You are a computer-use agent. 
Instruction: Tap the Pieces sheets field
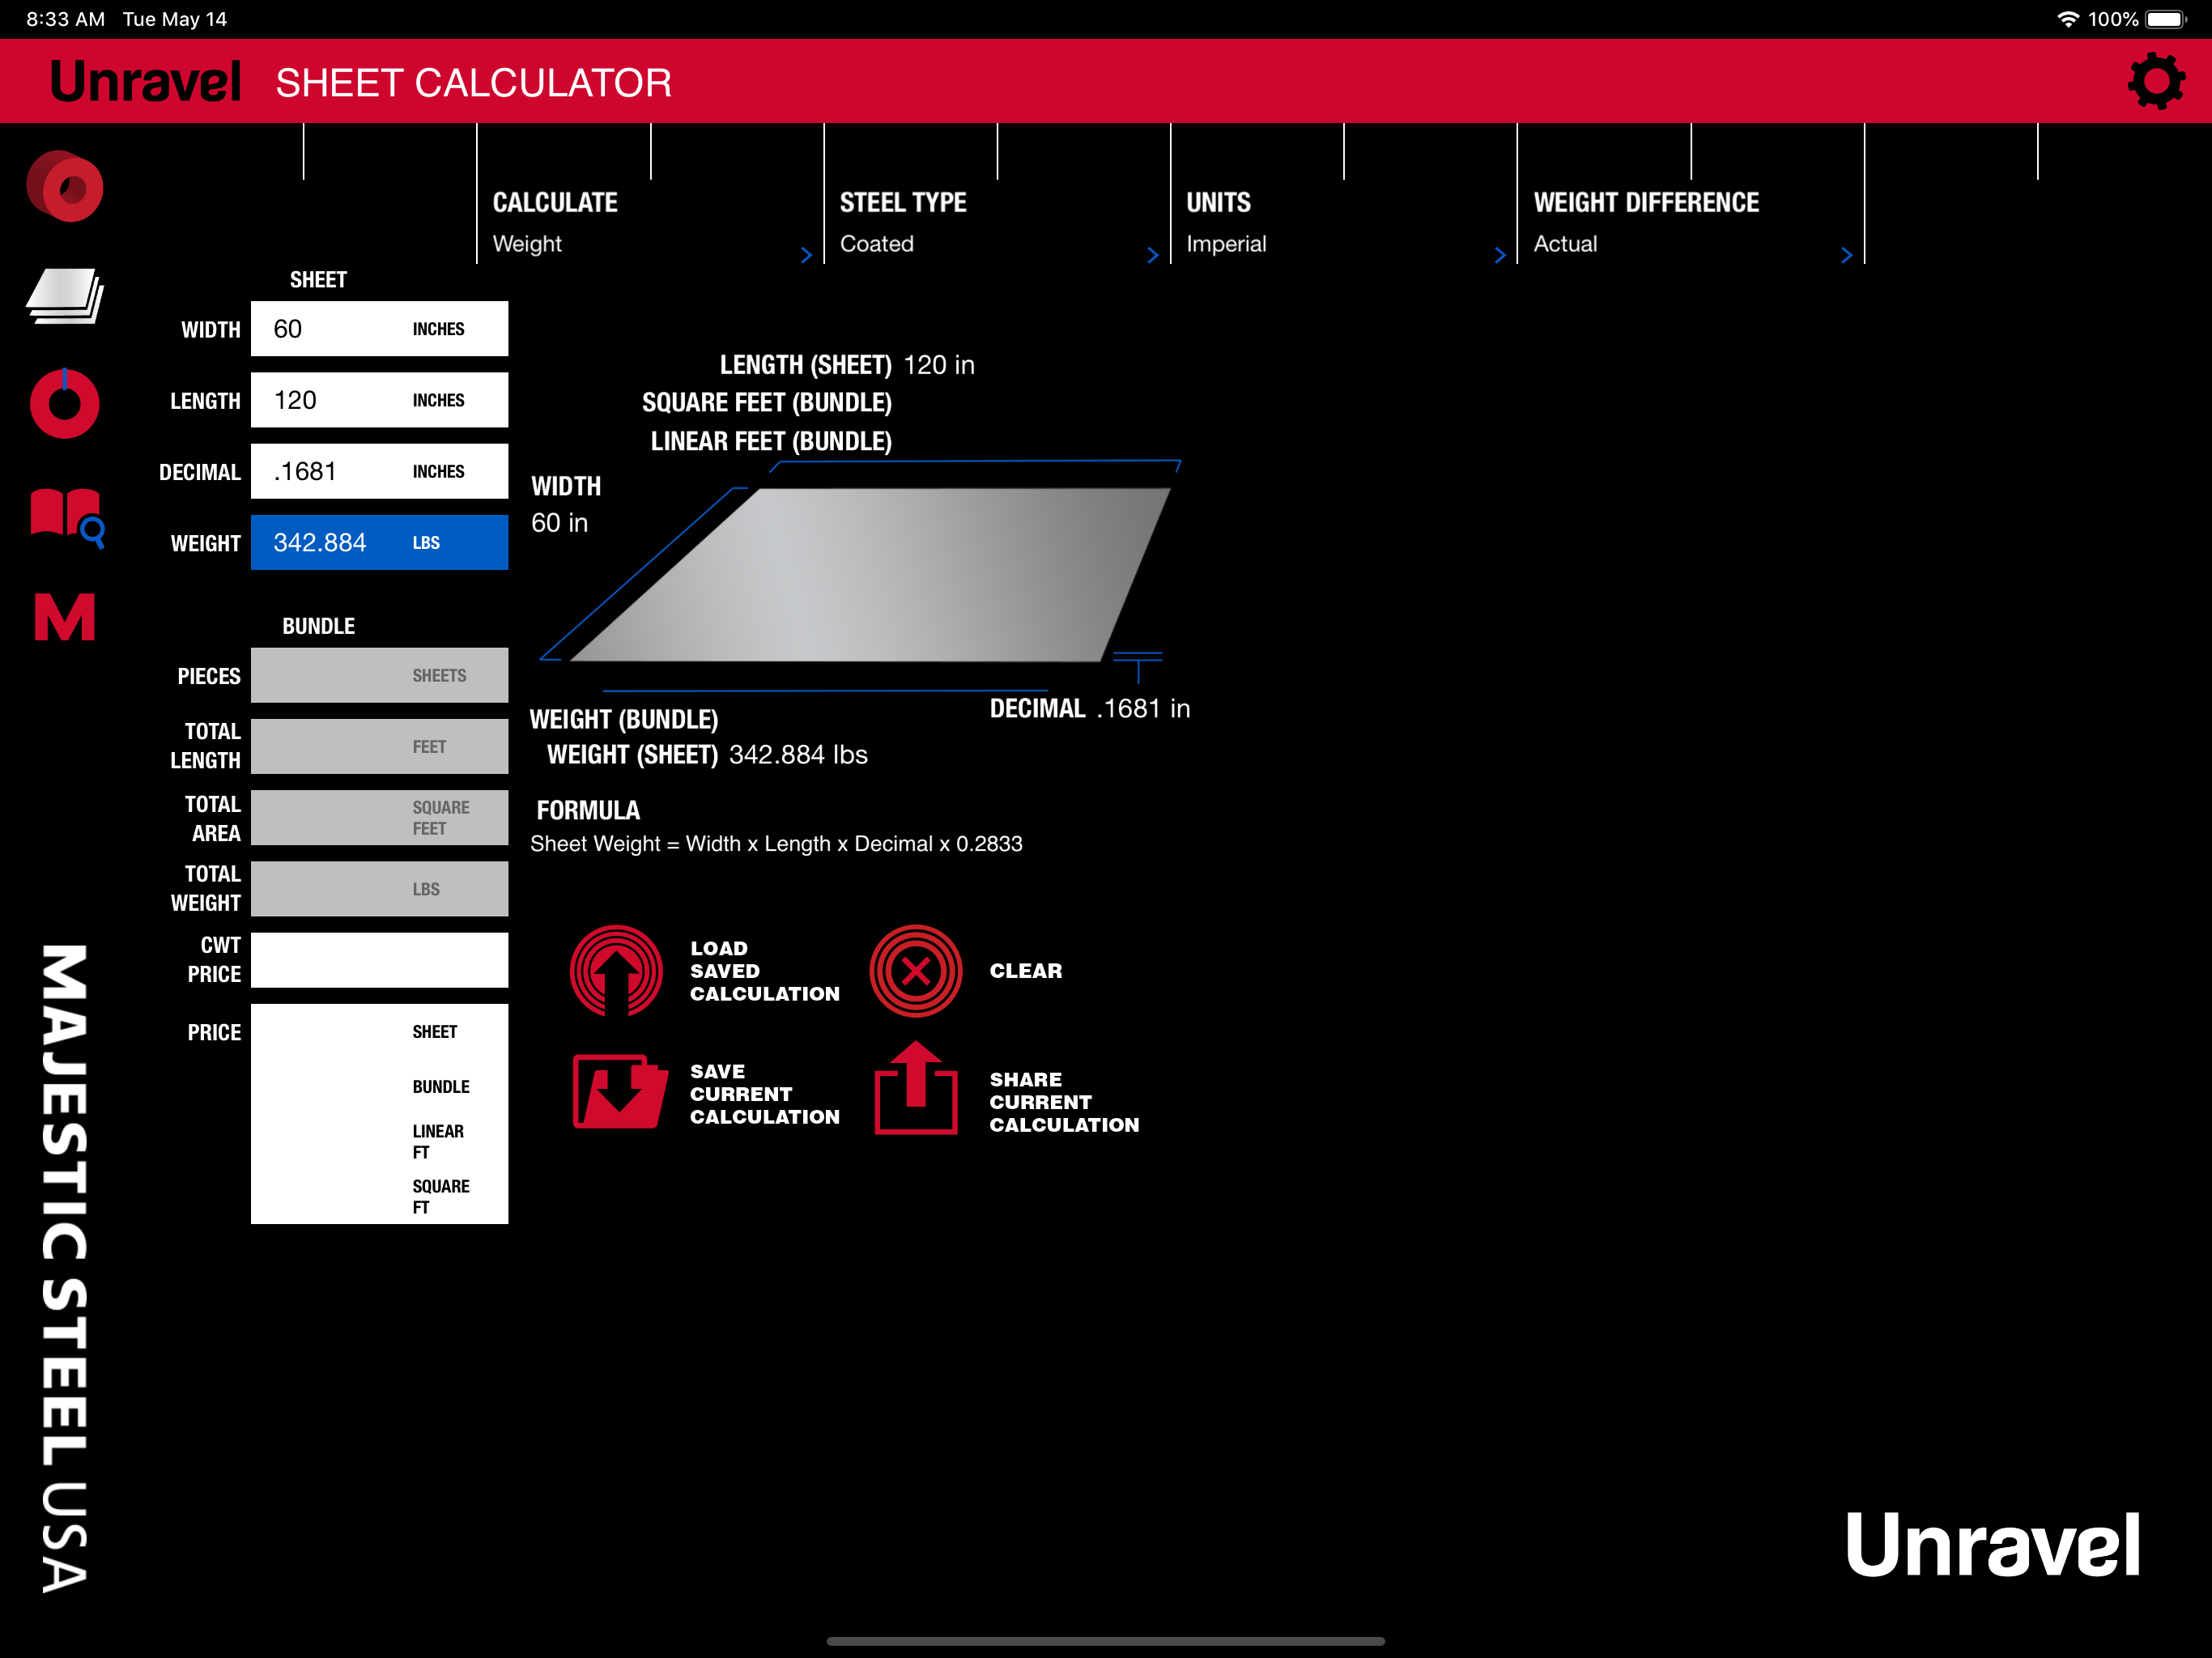click(379, 676)
